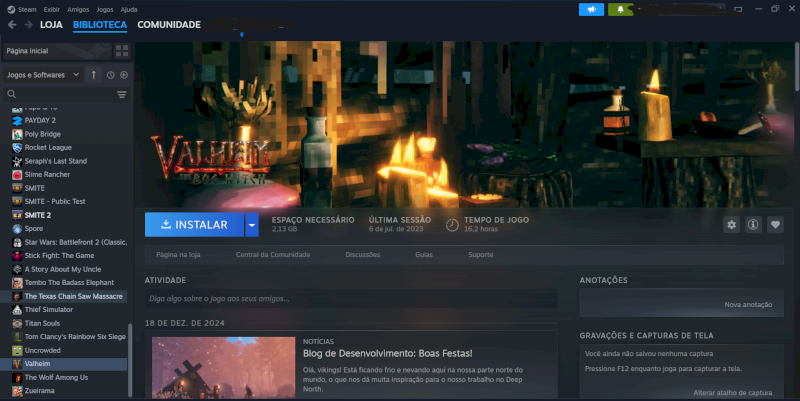Click the Uncrowded game icon
This screenshot has height=401, width=800.
point(17,350)
